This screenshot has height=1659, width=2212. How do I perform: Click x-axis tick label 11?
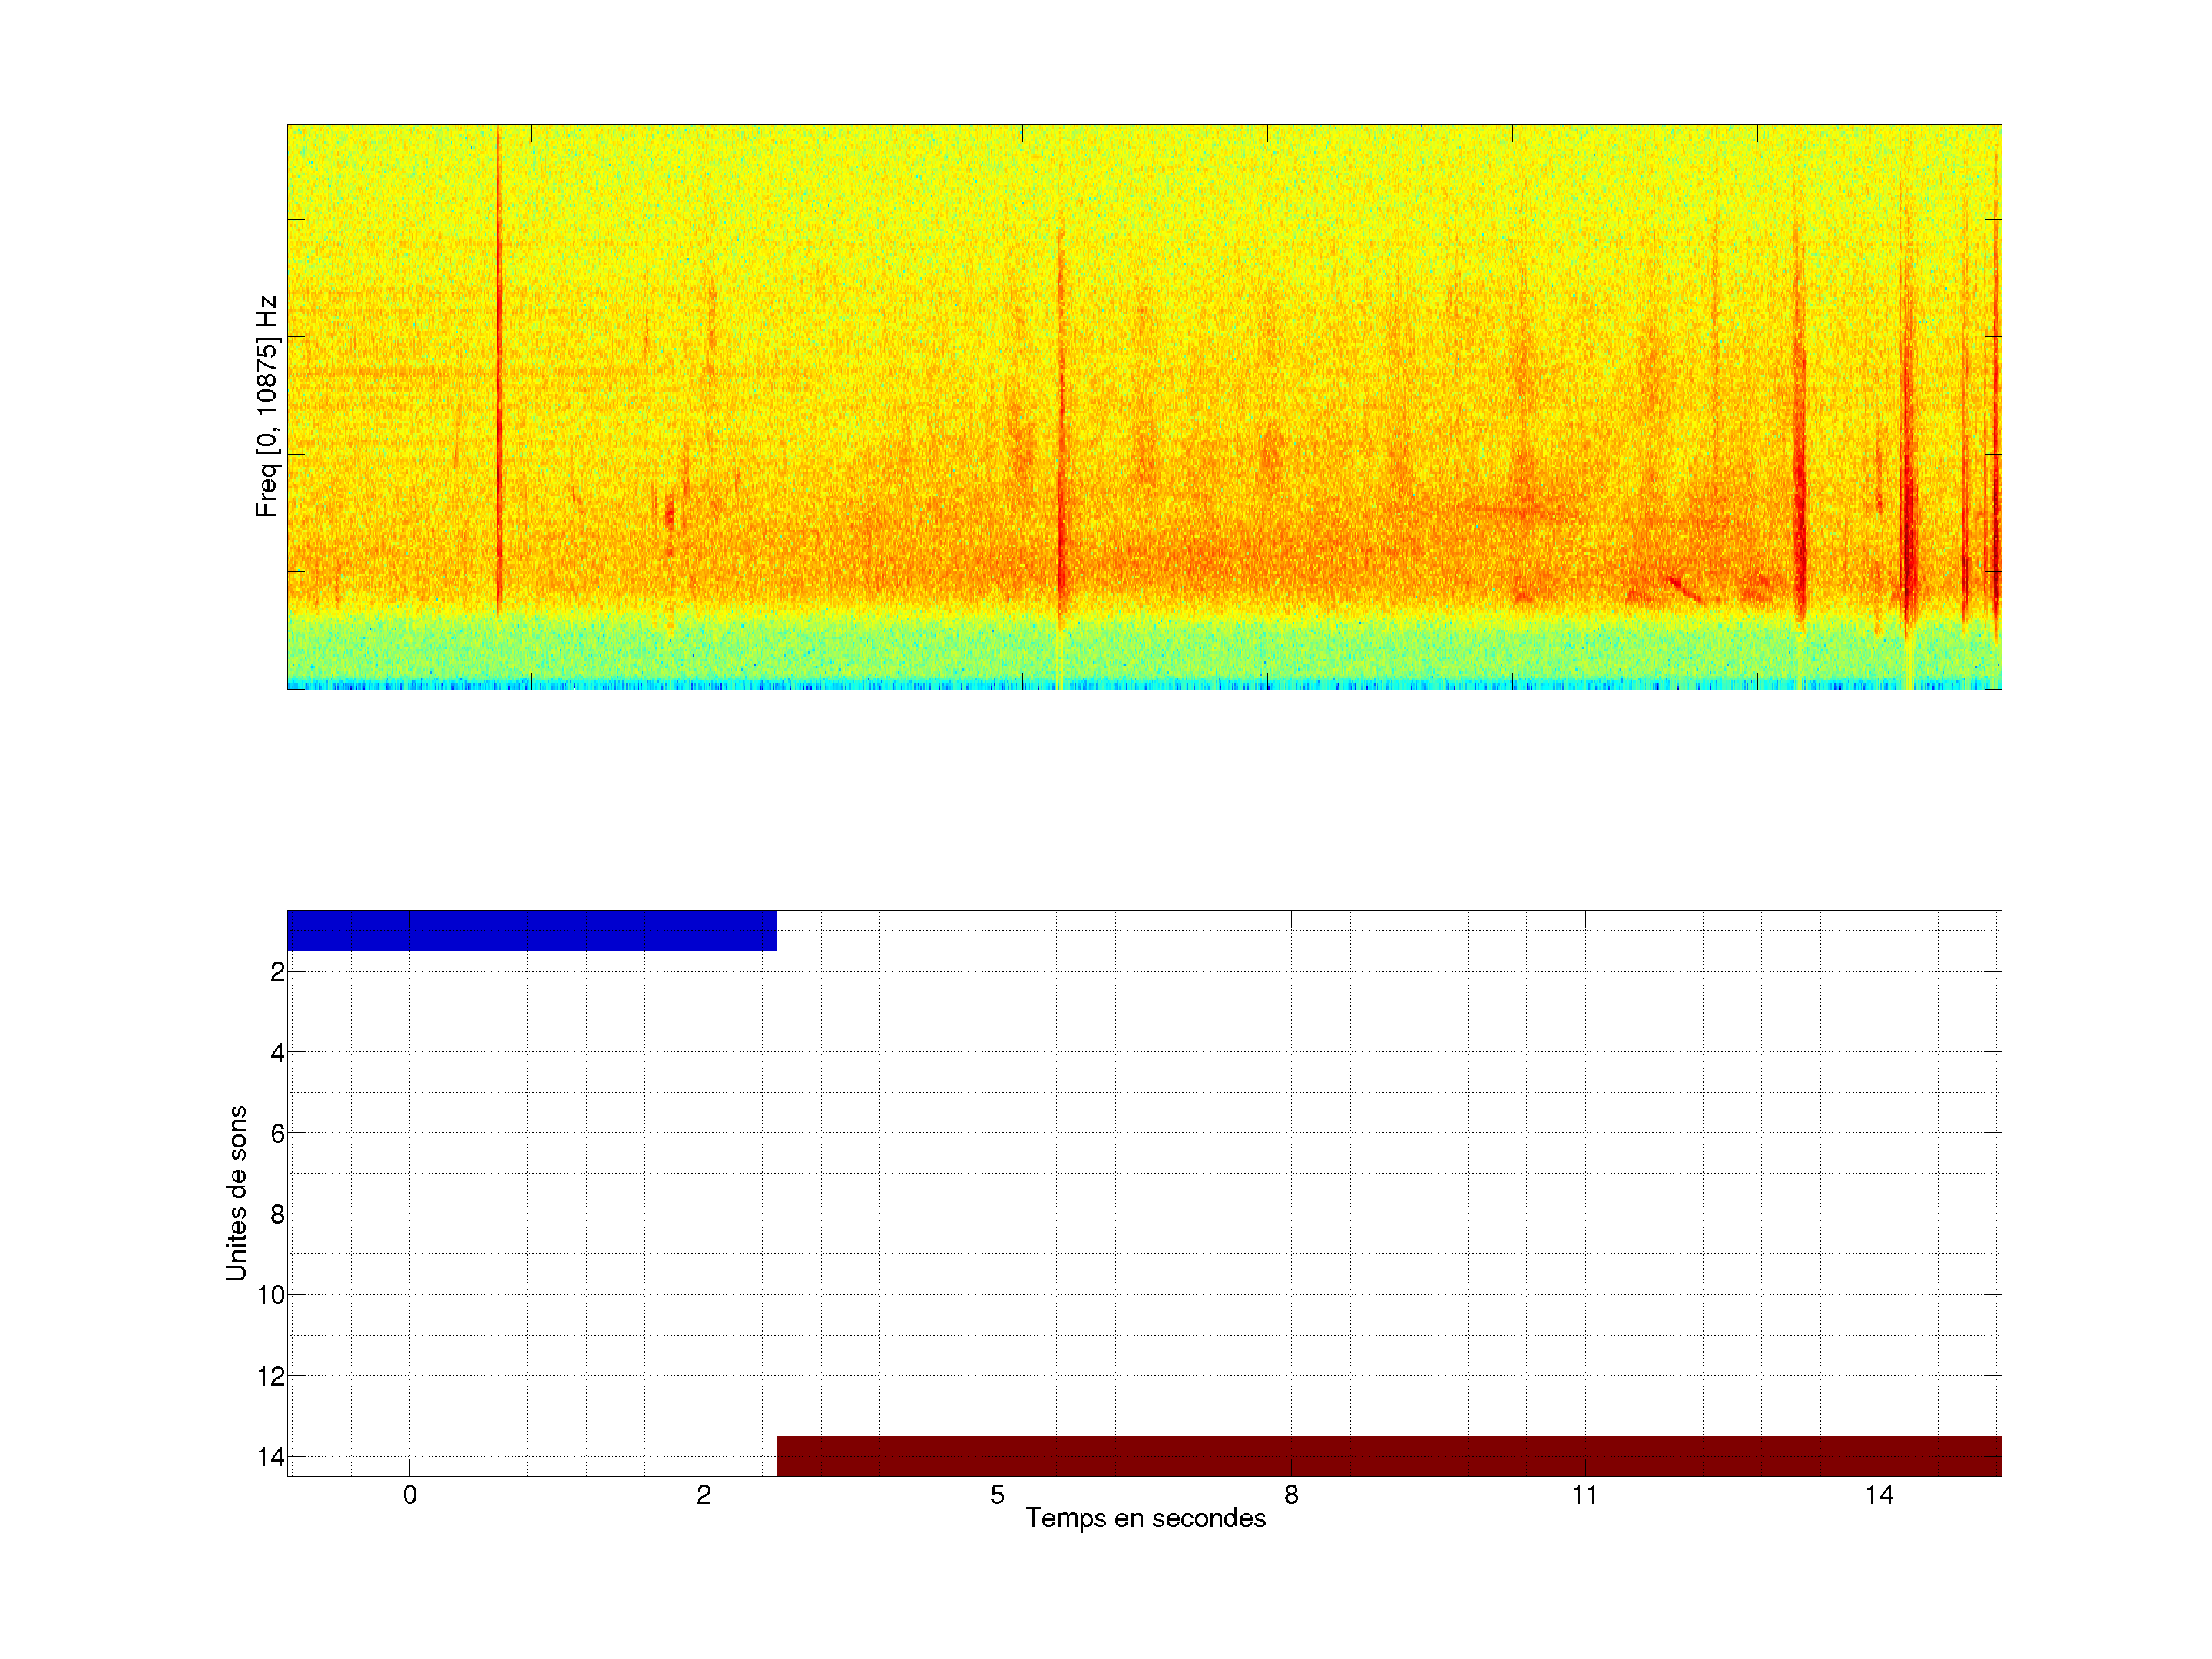tap(1585, 1495)
